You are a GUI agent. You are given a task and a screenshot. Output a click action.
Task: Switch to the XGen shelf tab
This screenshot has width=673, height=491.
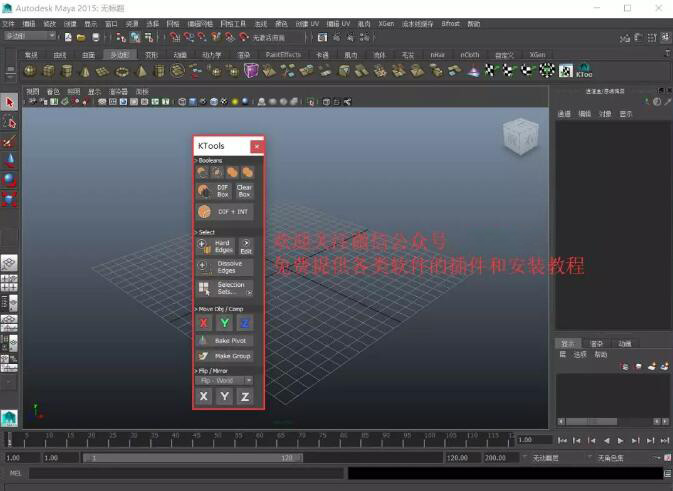coord(537,55)
